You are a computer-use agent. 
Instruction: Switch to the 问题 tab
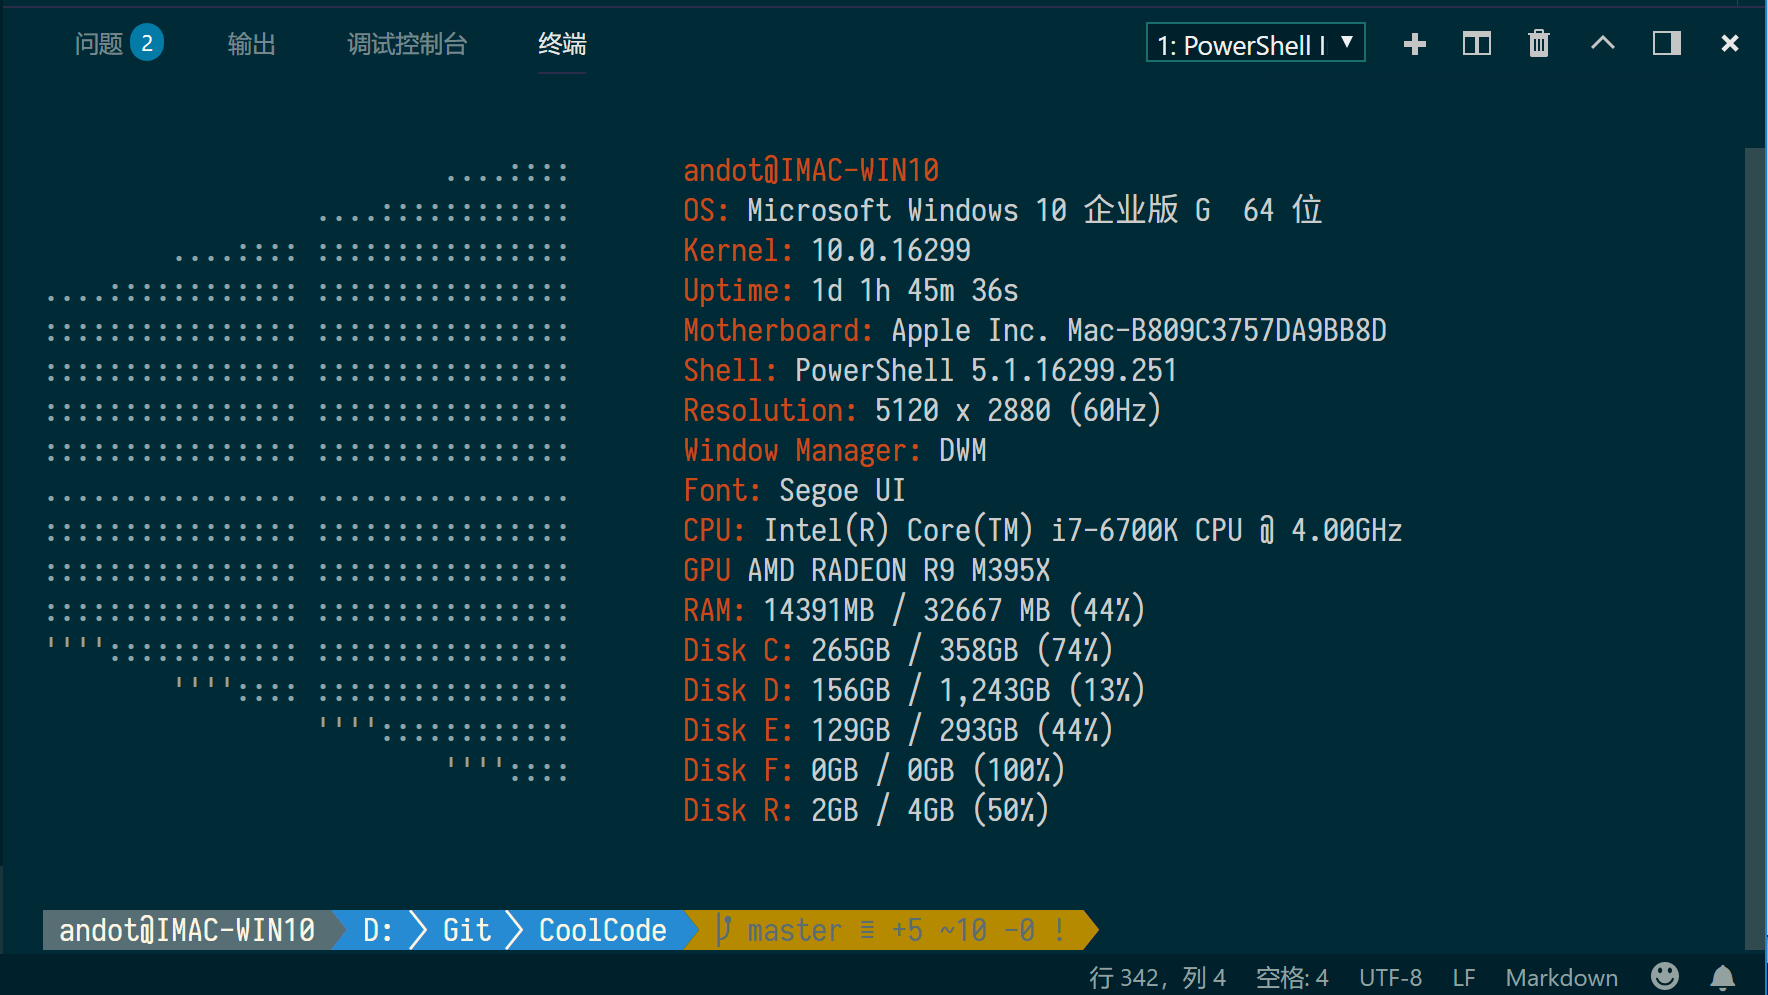coord(99,44)
